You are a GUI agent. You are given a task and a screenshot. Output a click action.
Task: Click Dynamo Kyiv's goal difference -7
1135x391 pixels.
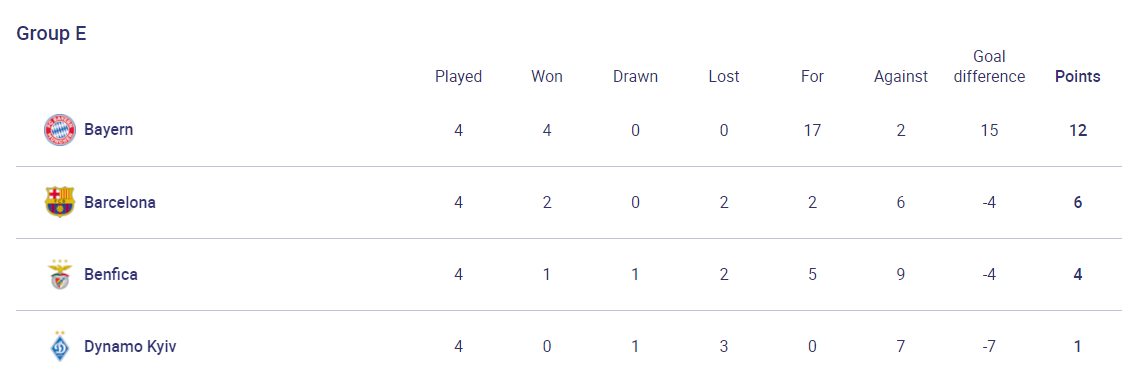tap(990, 346)
